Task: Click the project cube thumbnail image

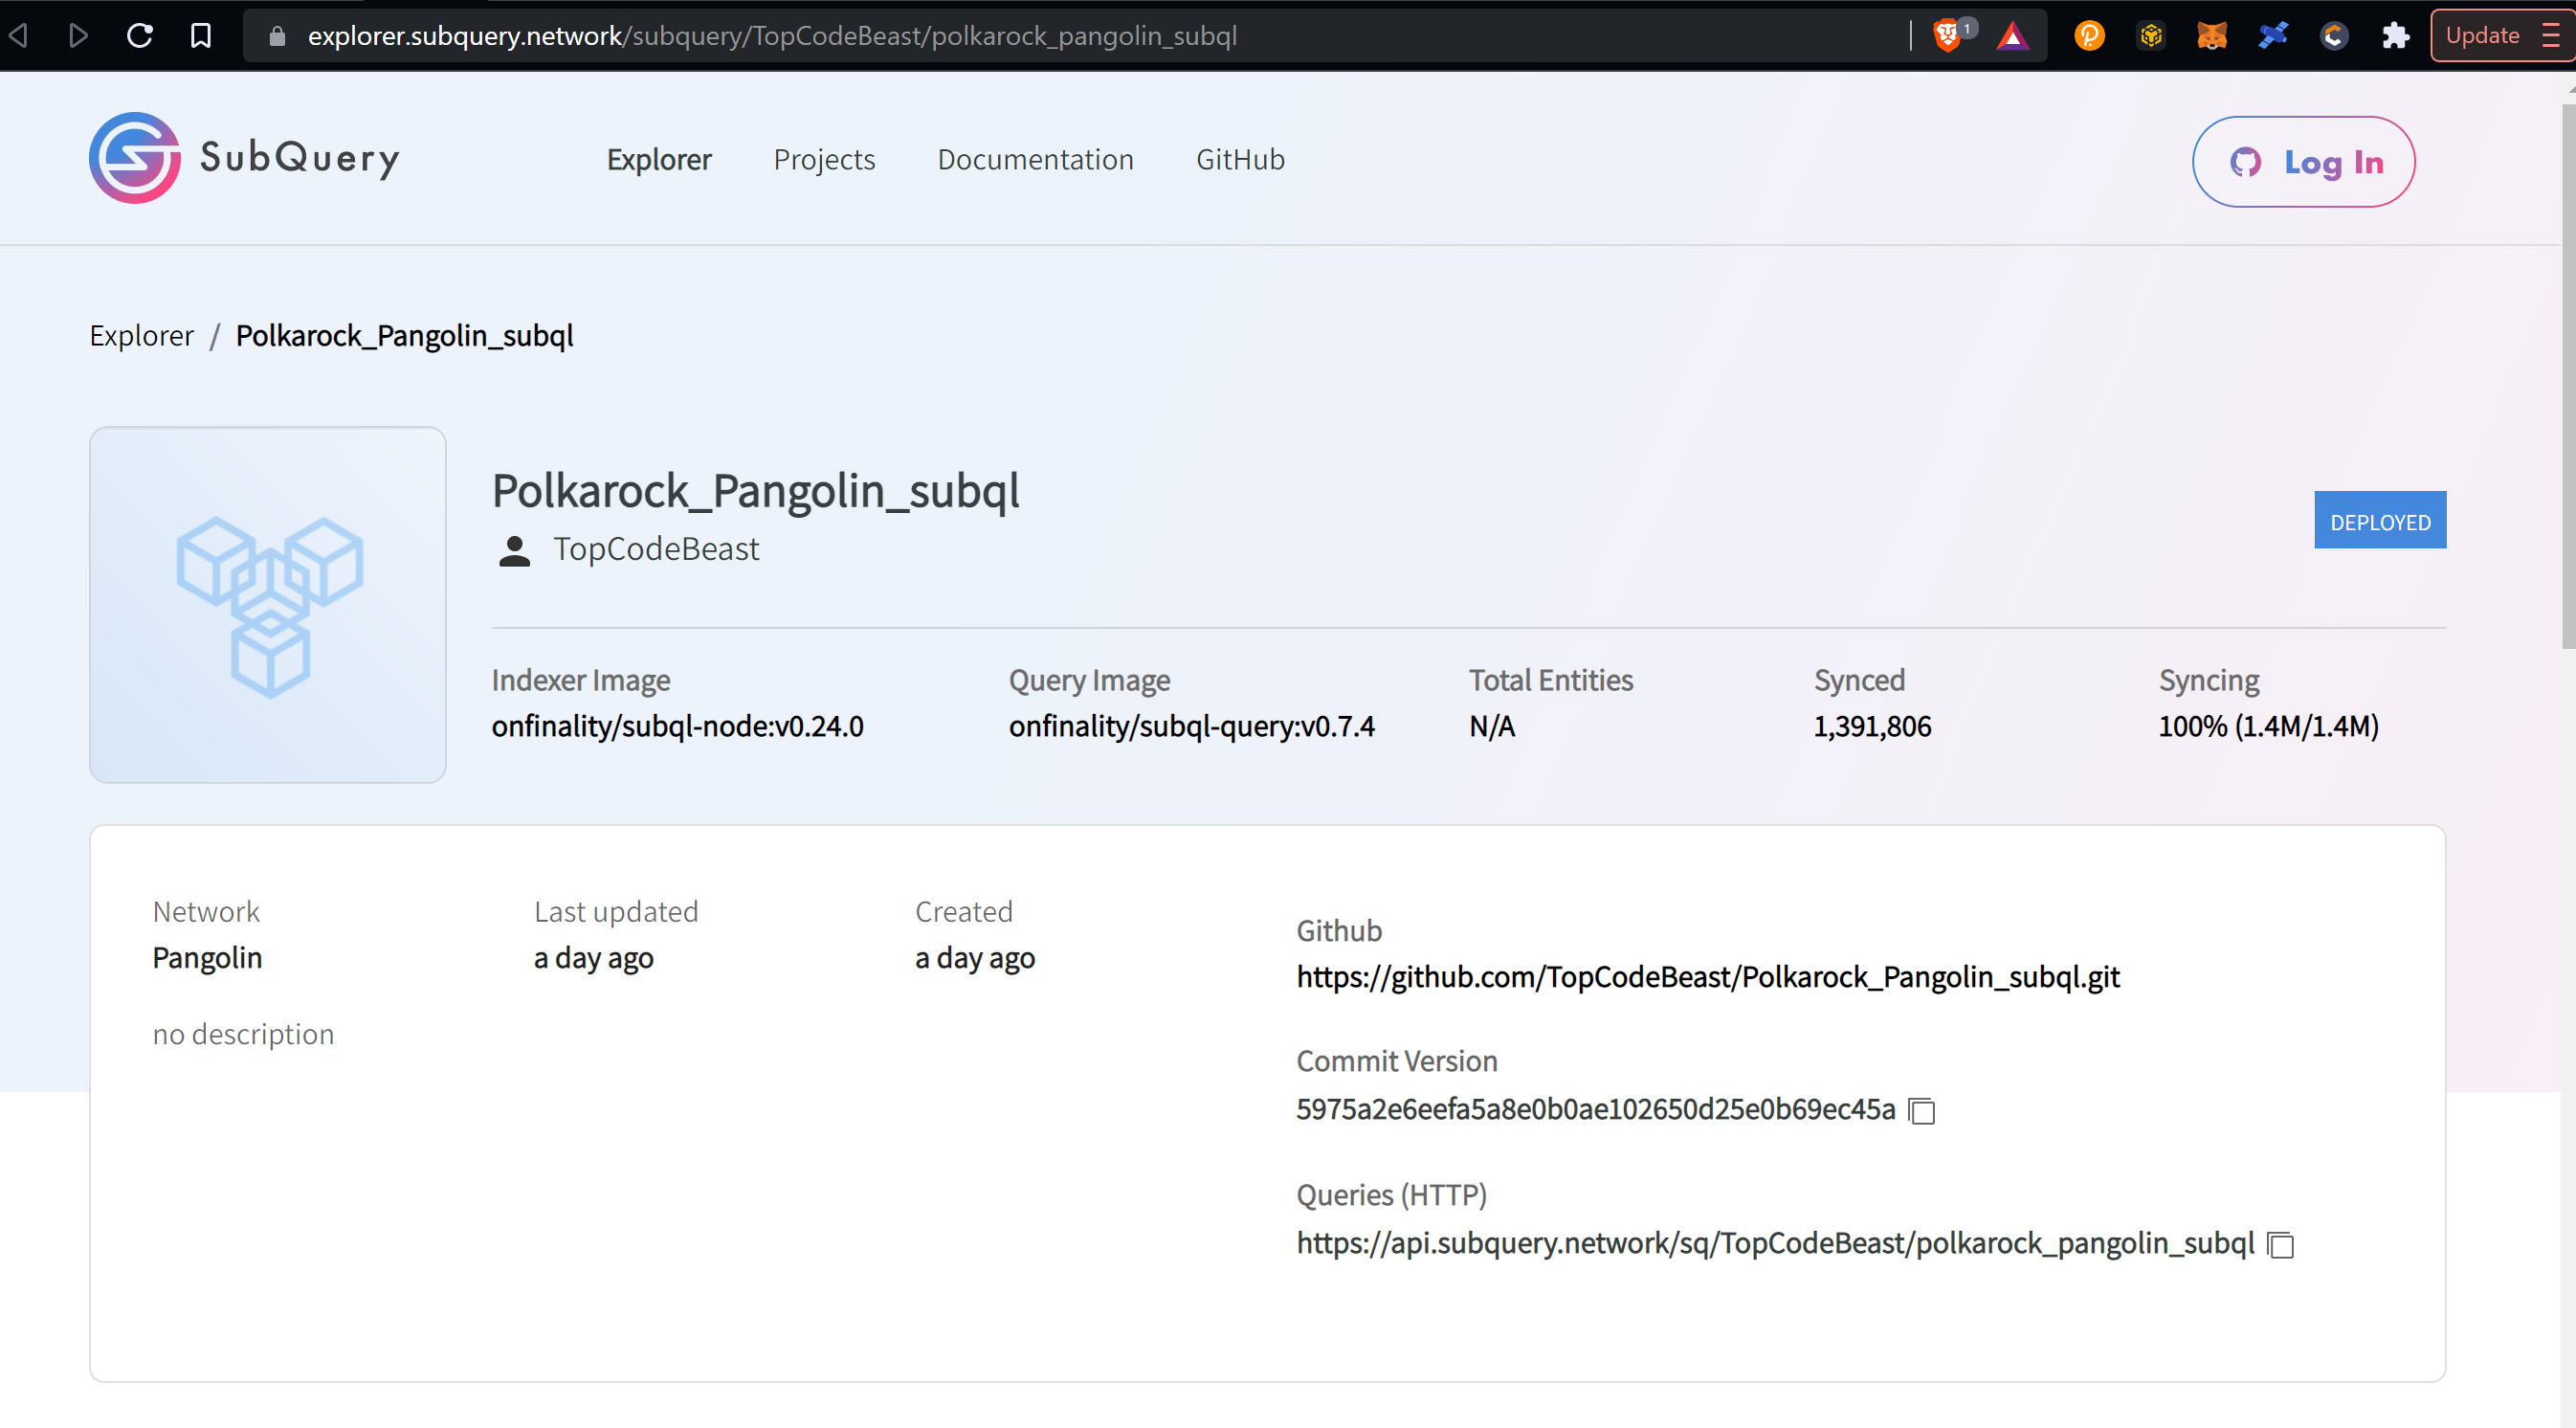Action: (268, 605)
